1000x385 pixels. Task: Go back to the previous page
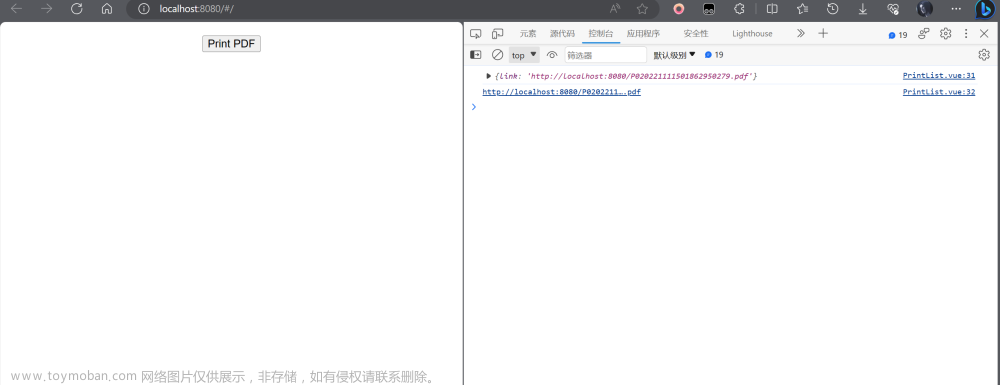tap(17, 9)
